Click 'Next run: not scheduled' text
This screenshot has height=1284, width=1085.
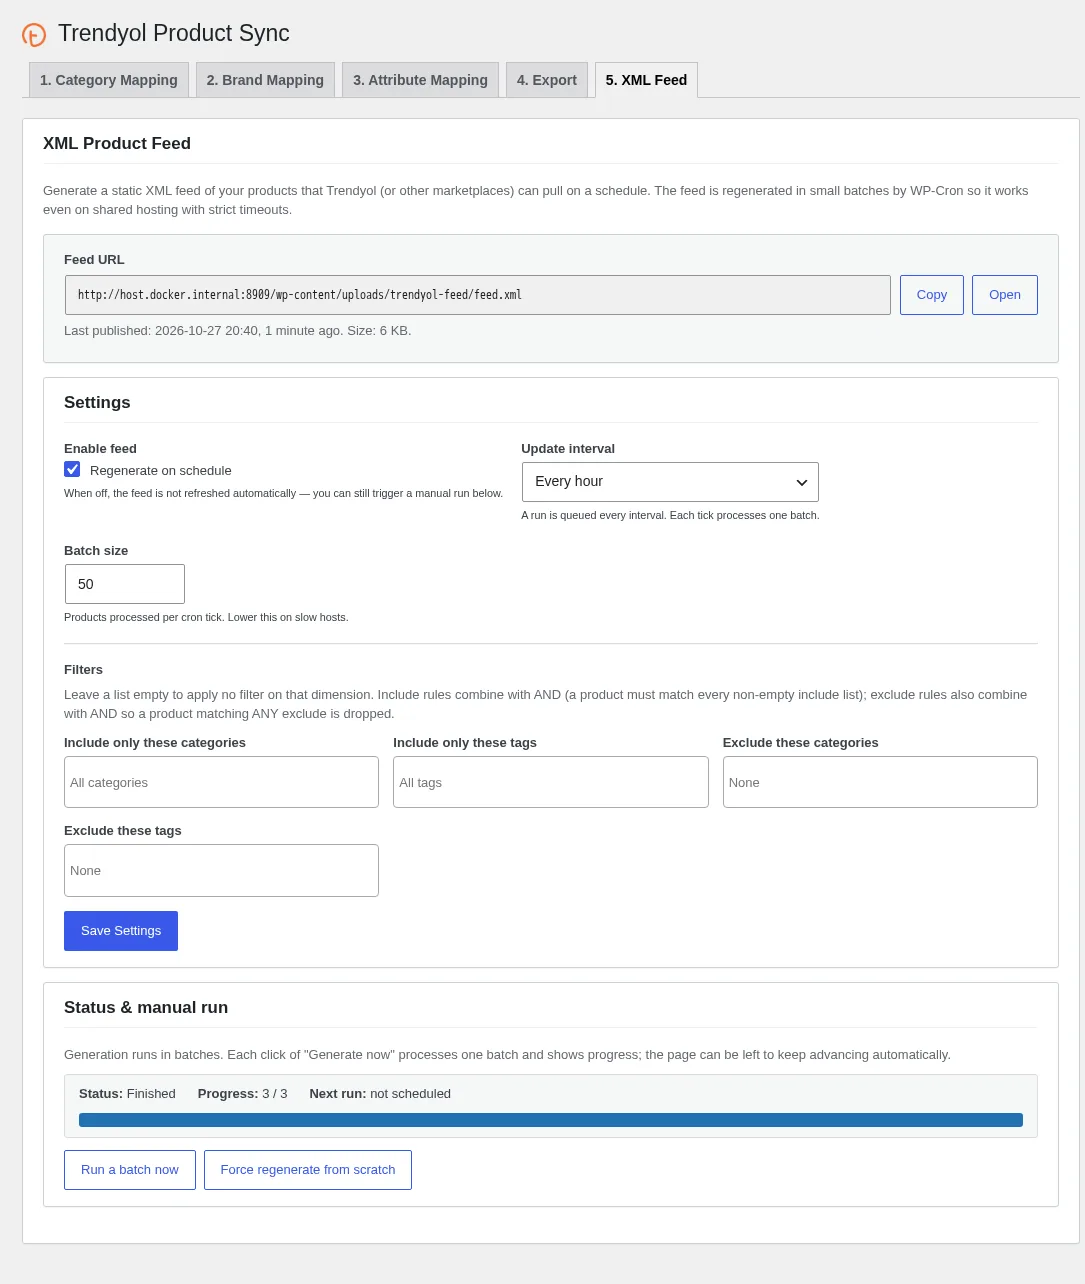(380, 1094)
